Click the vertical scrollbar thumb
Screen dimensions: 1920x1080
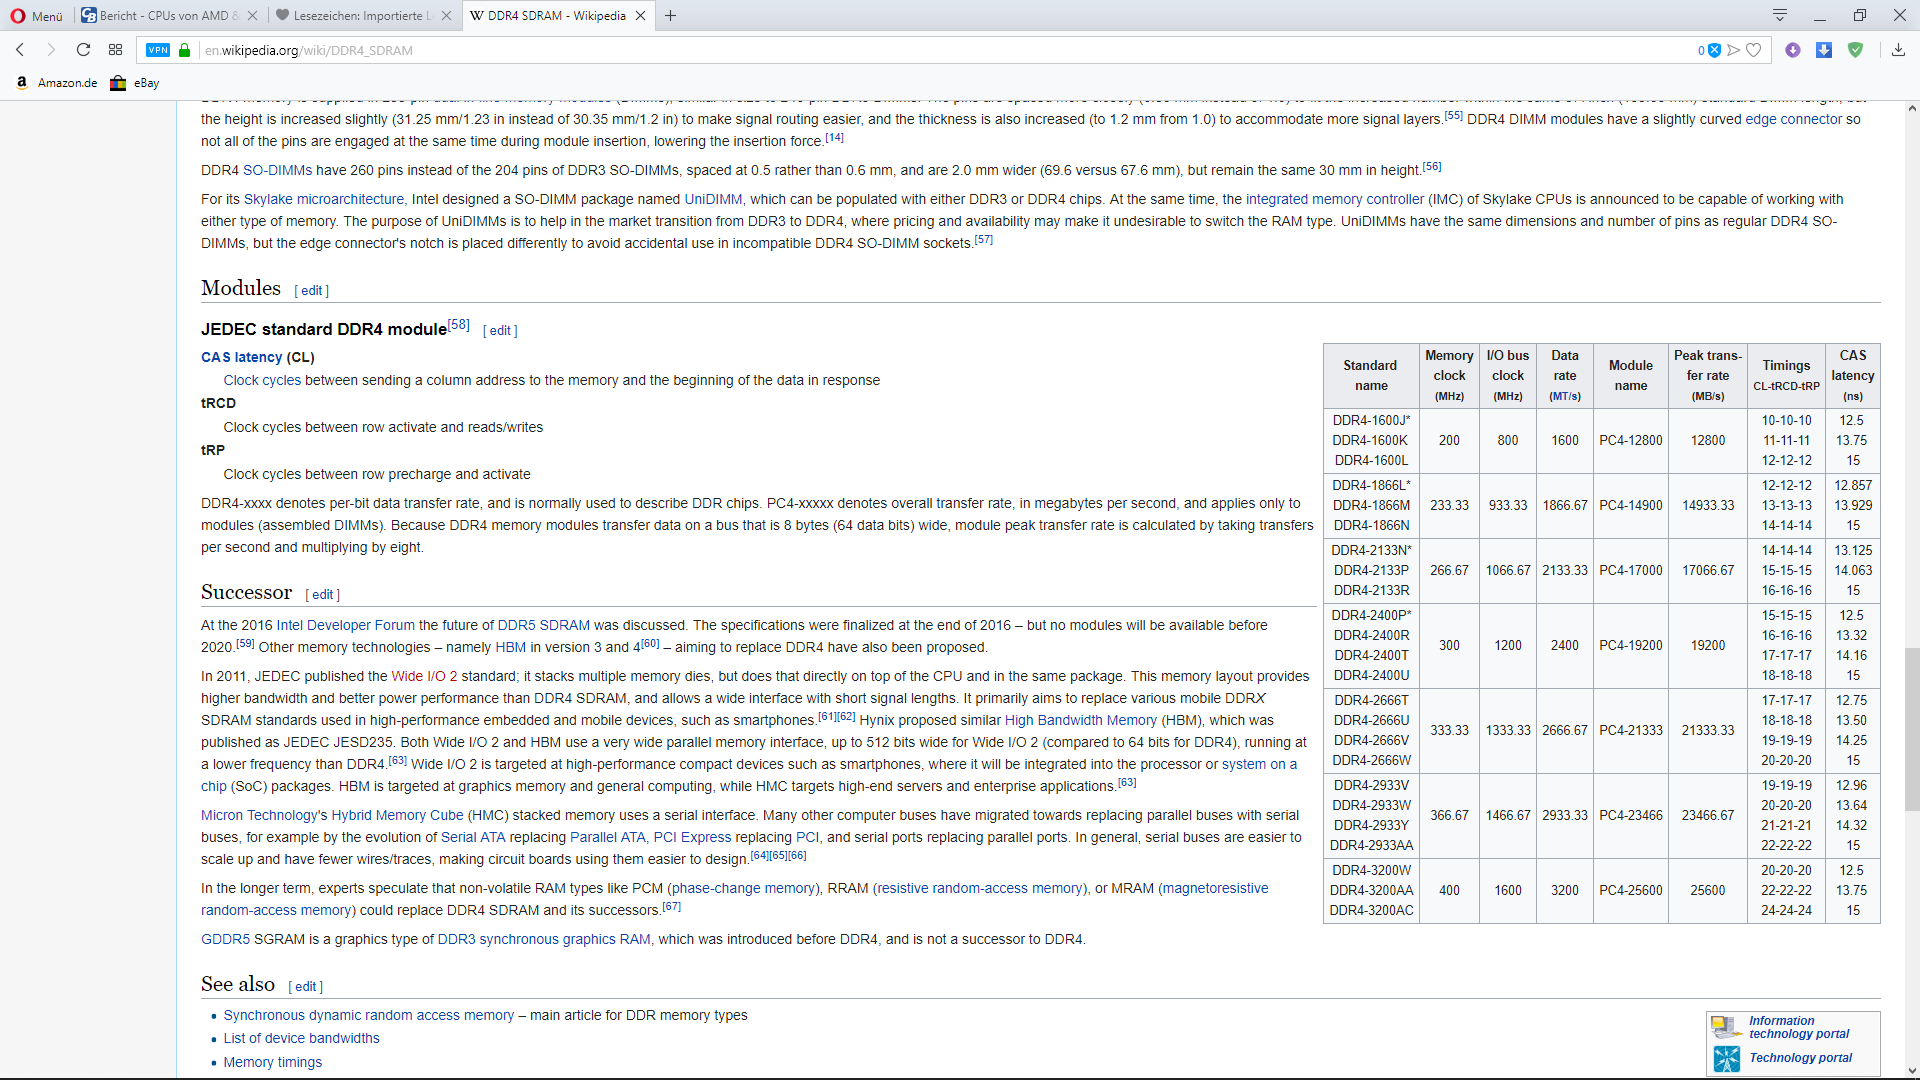click(1911, 729)
